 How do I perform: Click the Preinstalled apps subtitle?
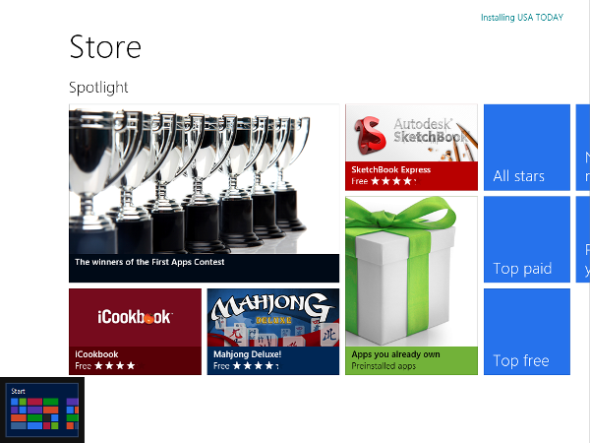tap(383, 366)
